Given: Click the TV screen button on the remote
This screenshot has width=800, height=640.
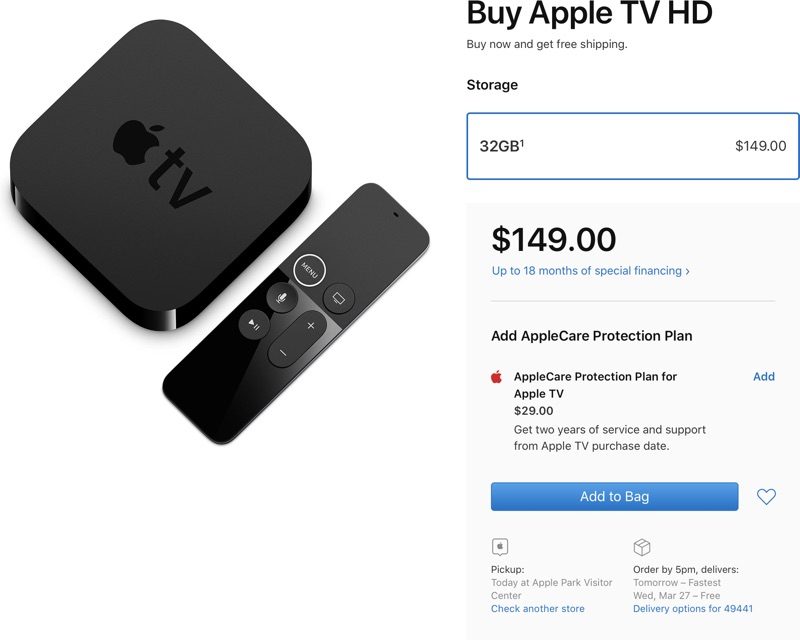Looking at the screenshot, I should 339,298.
